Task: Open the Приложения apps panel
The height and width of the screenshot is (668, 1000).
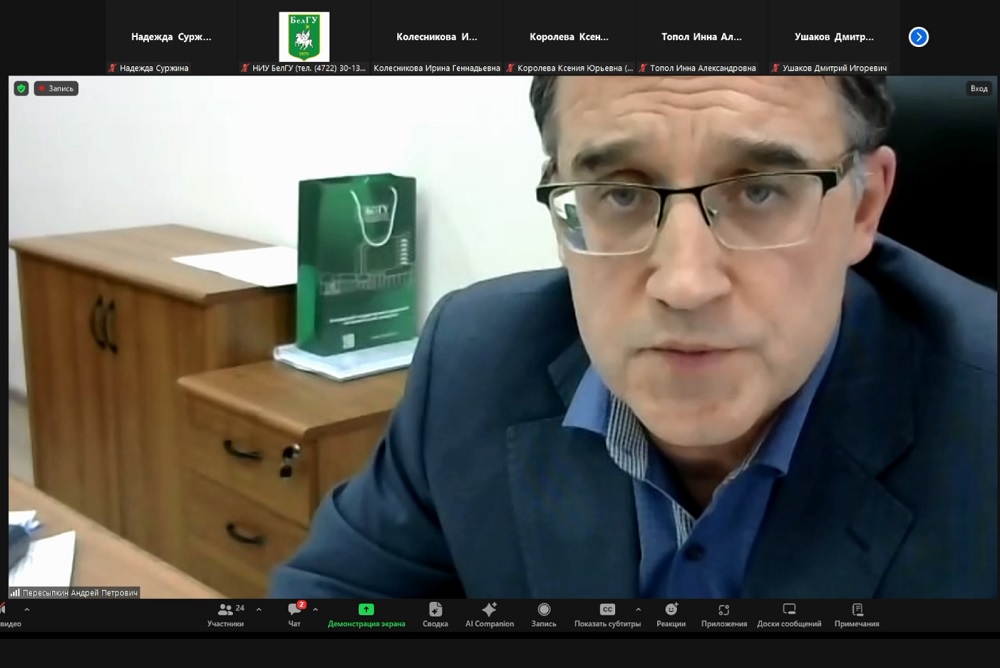Action: [x=723, y=614]
